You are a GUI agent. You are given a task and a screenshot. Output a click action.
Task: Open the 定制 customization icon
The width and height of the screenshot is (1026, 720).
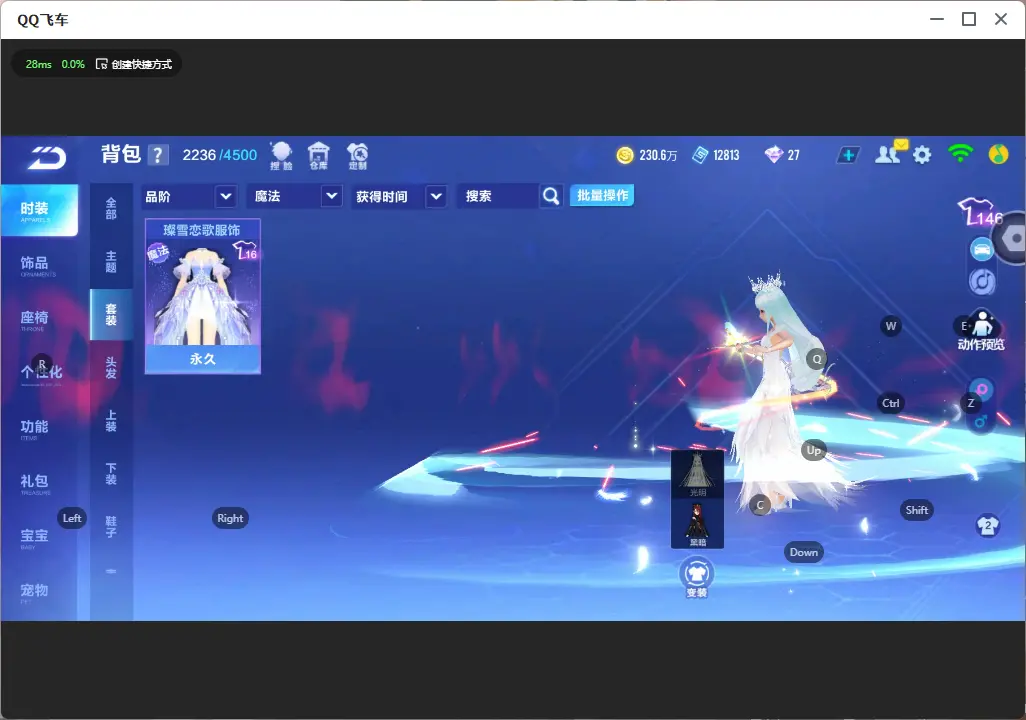point(357,156)
